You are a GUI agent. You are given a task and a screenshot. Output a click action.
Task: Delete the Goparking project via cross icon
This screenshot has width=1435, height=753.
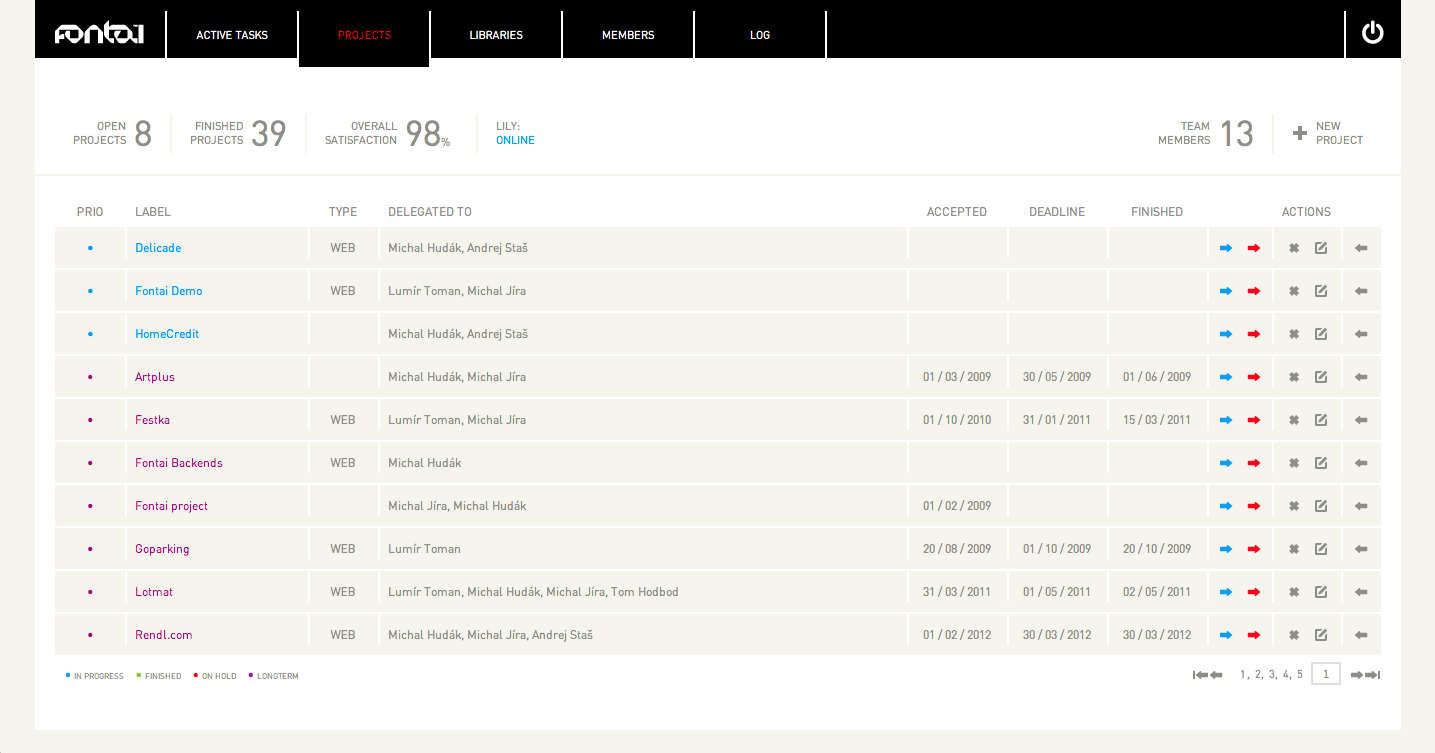(x=1294, y=549)
